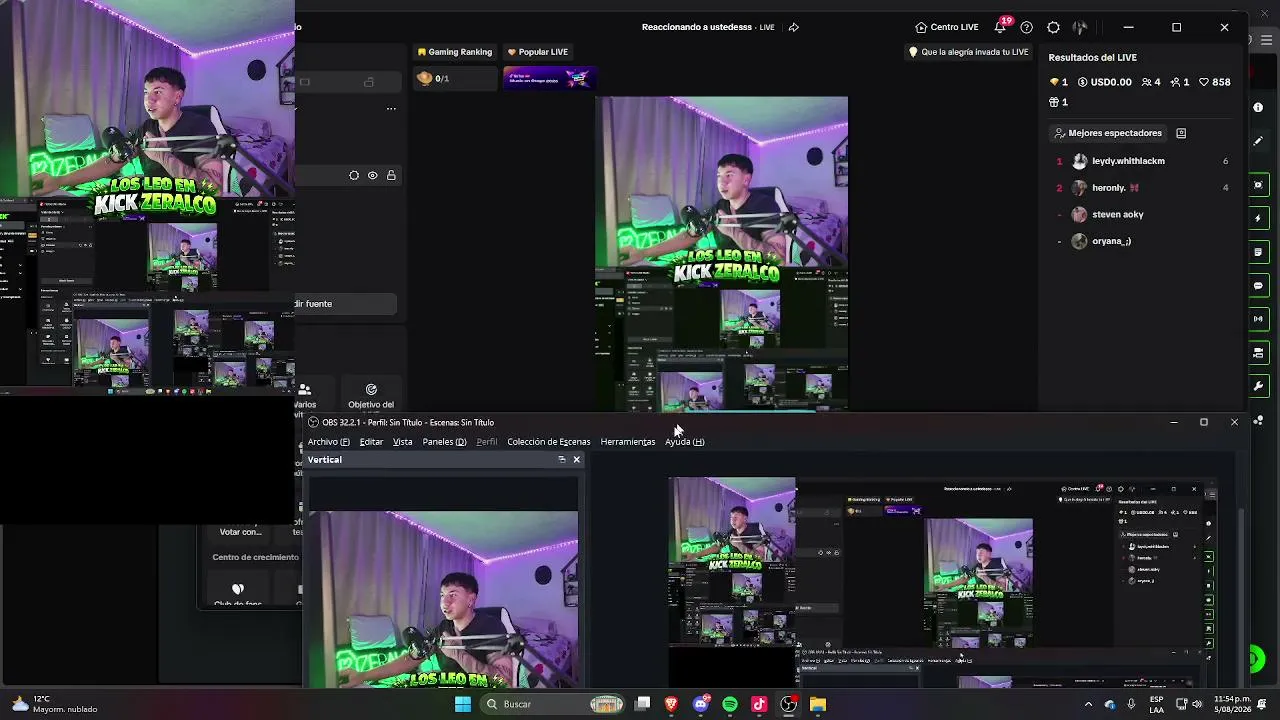Open the Ayuda menu in OBS
This screenshot has height=720, width=1280.
point(685,442)
